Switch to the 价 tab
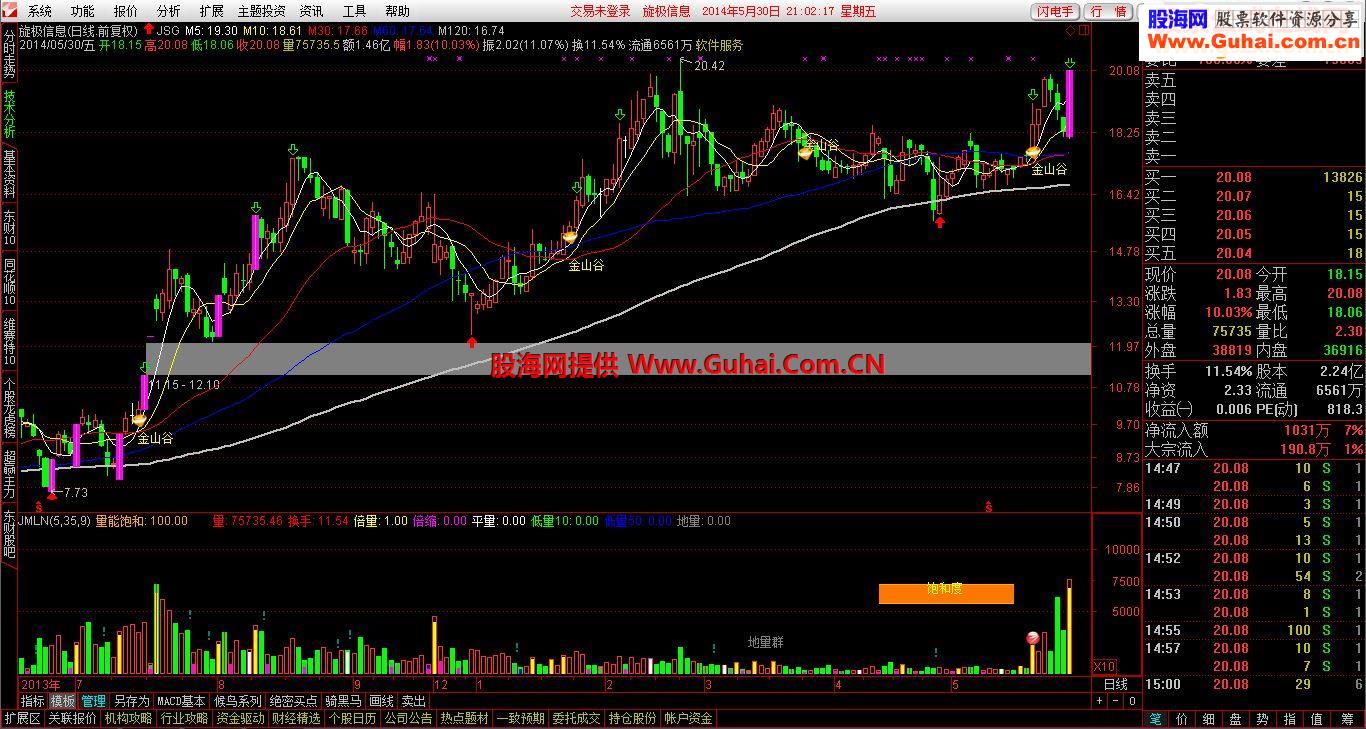1366x729 pixels. click(1182, 719)
